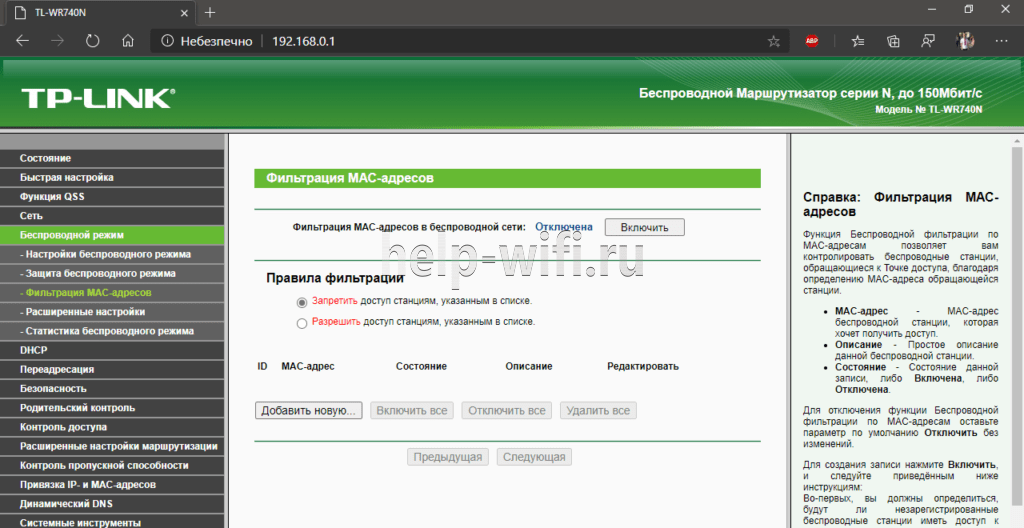The height and width of the screenshot is (528, 1024).
Task: Open the ABP Adblock Plus extension
Action: tap(812, 41)
